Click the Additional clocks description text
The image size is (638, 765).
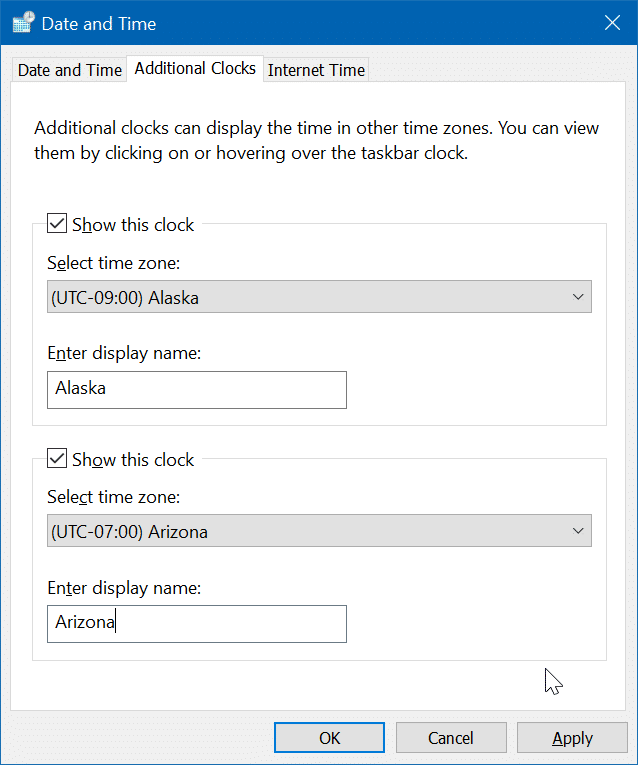point(317,141)
